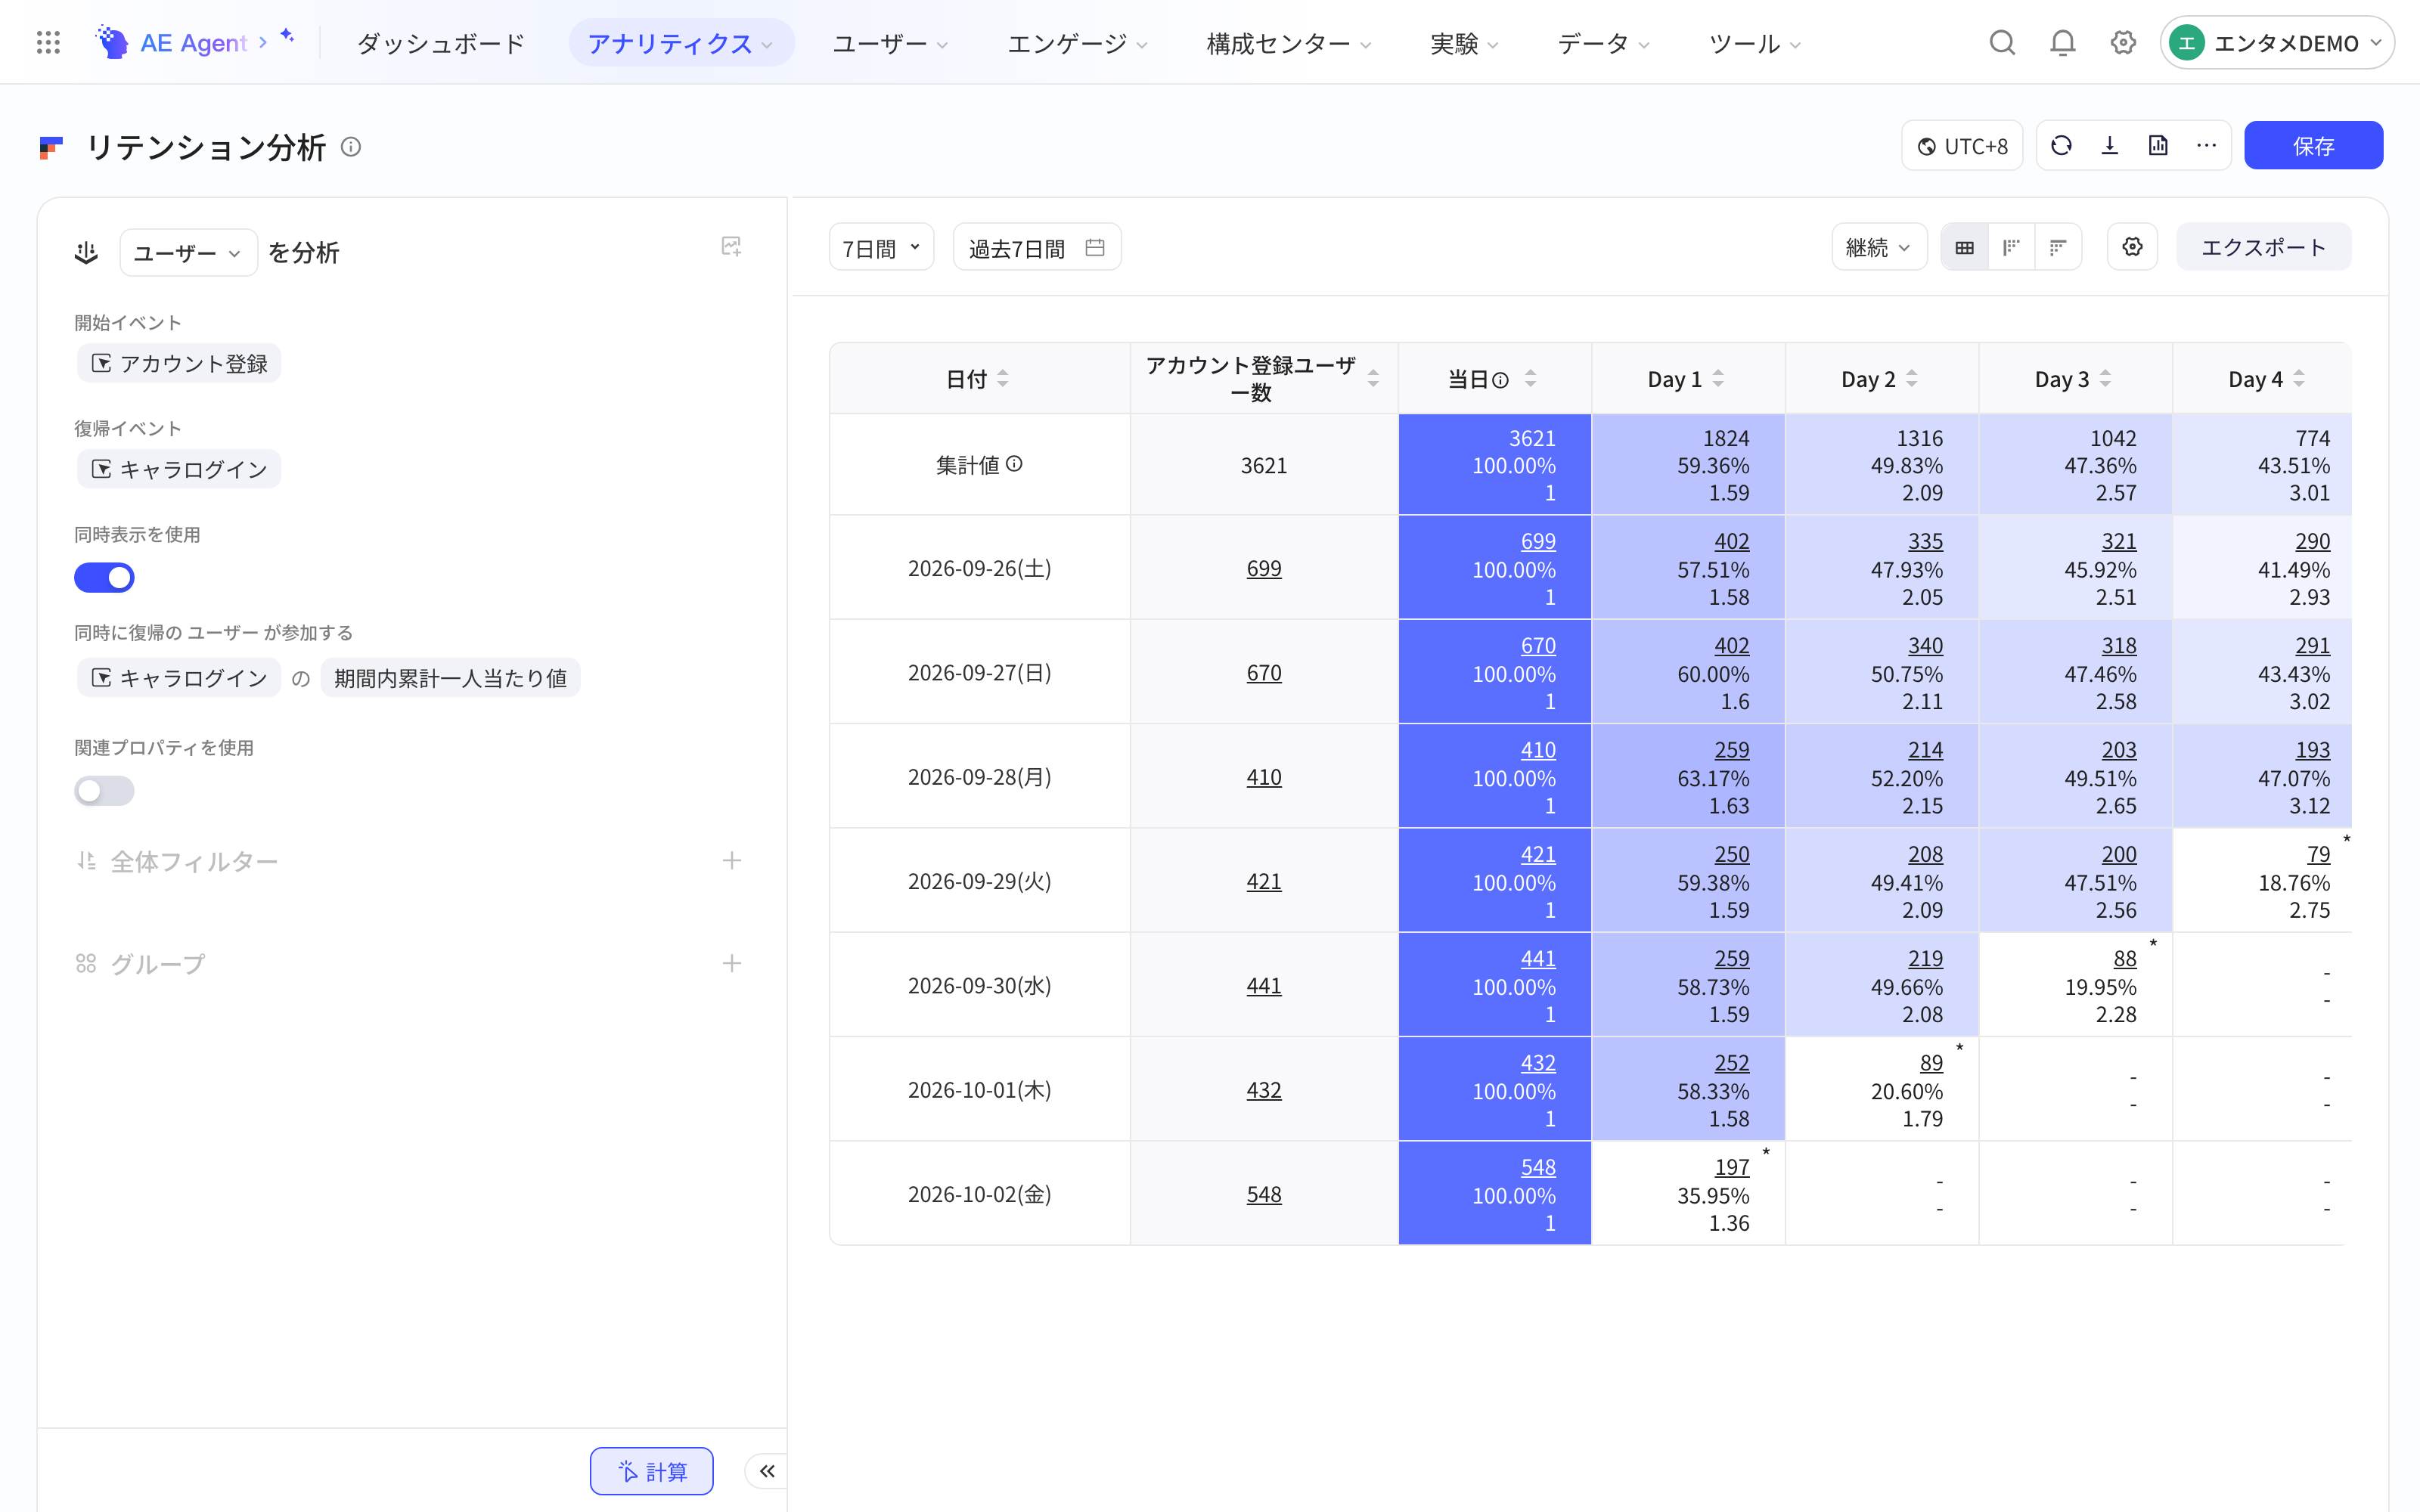This screenshot has height=1512, width=2420.
Task: Open table display settings gear
Action: click(x=2132, y=247)
